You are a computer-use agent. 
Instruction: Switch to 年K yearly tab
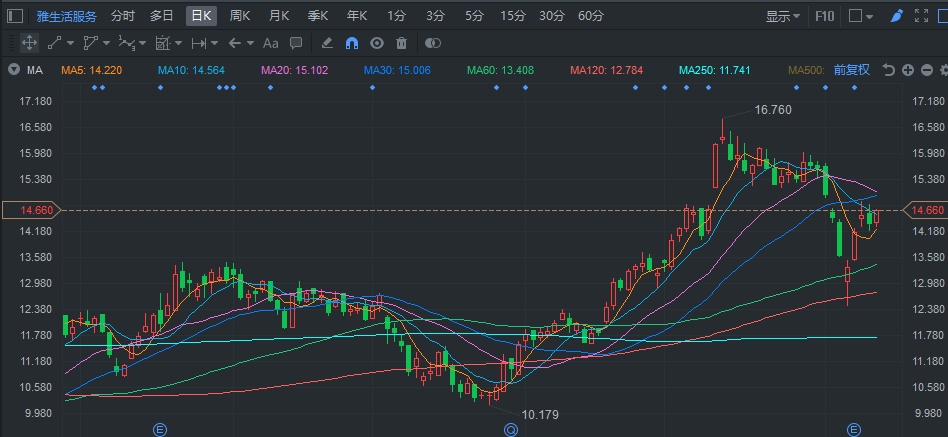pos(357,16)
